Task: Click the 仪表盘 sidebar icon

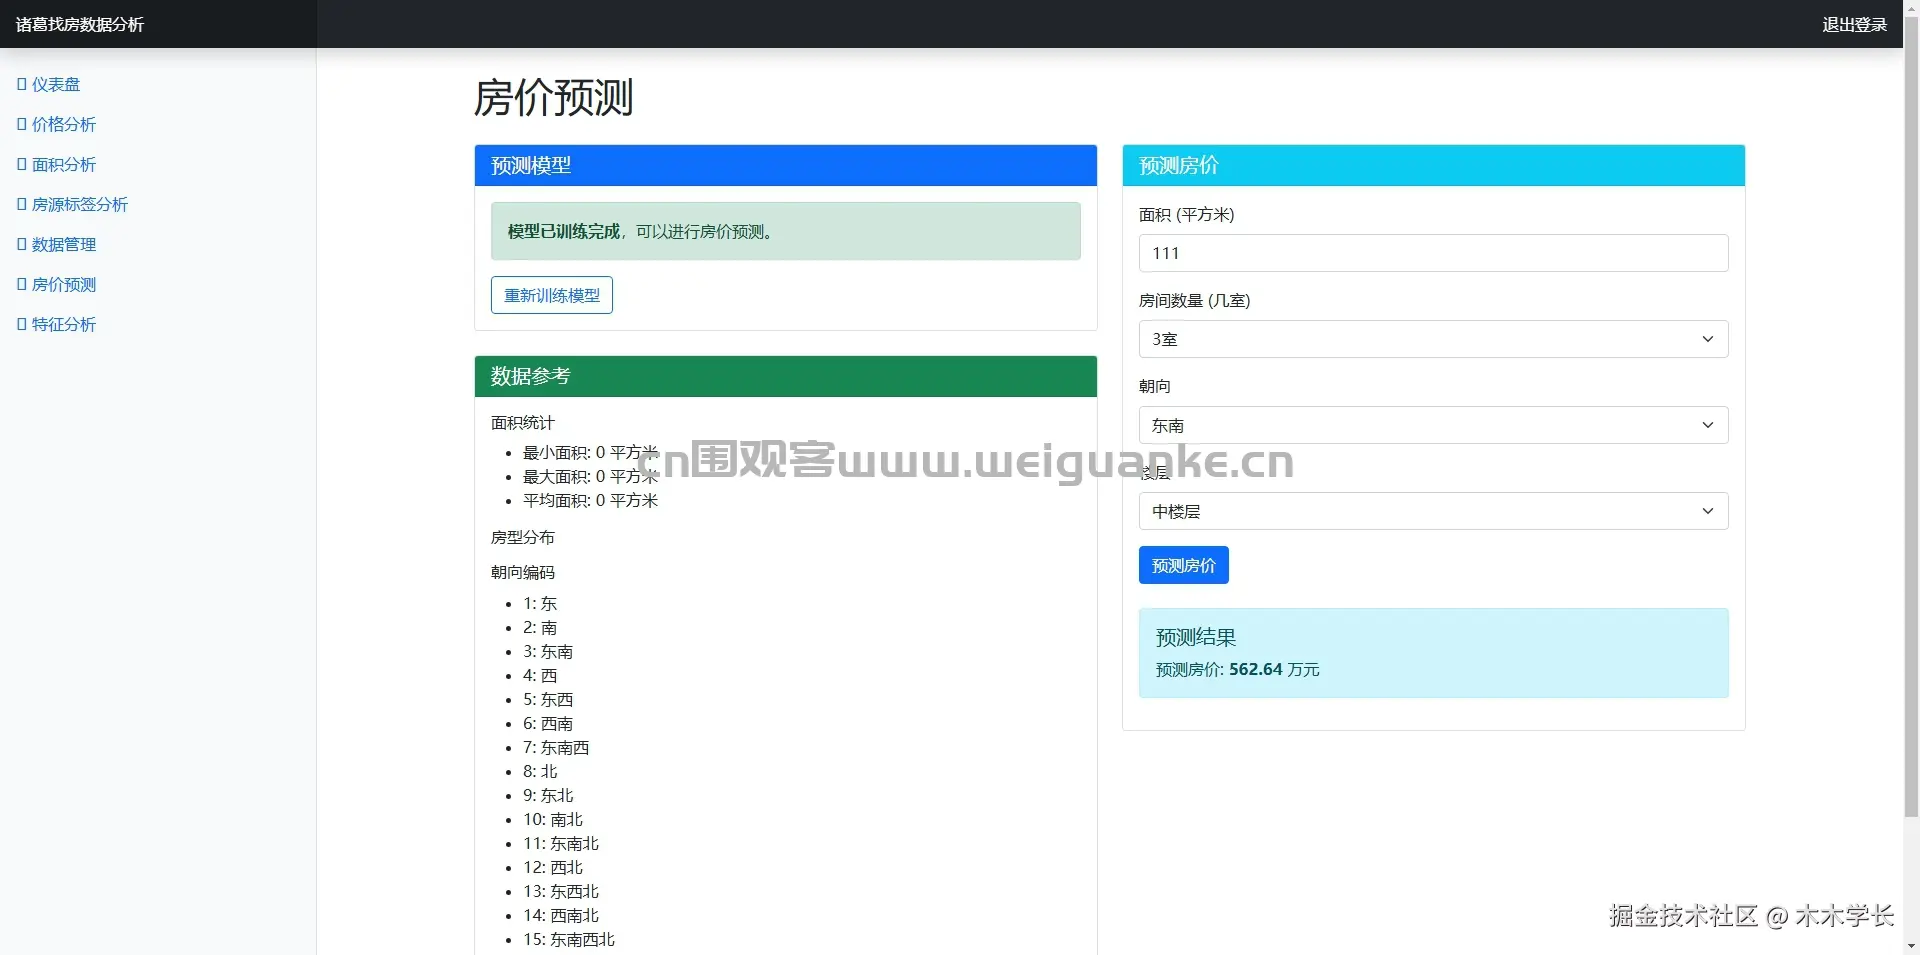Action: click(22, 84)
